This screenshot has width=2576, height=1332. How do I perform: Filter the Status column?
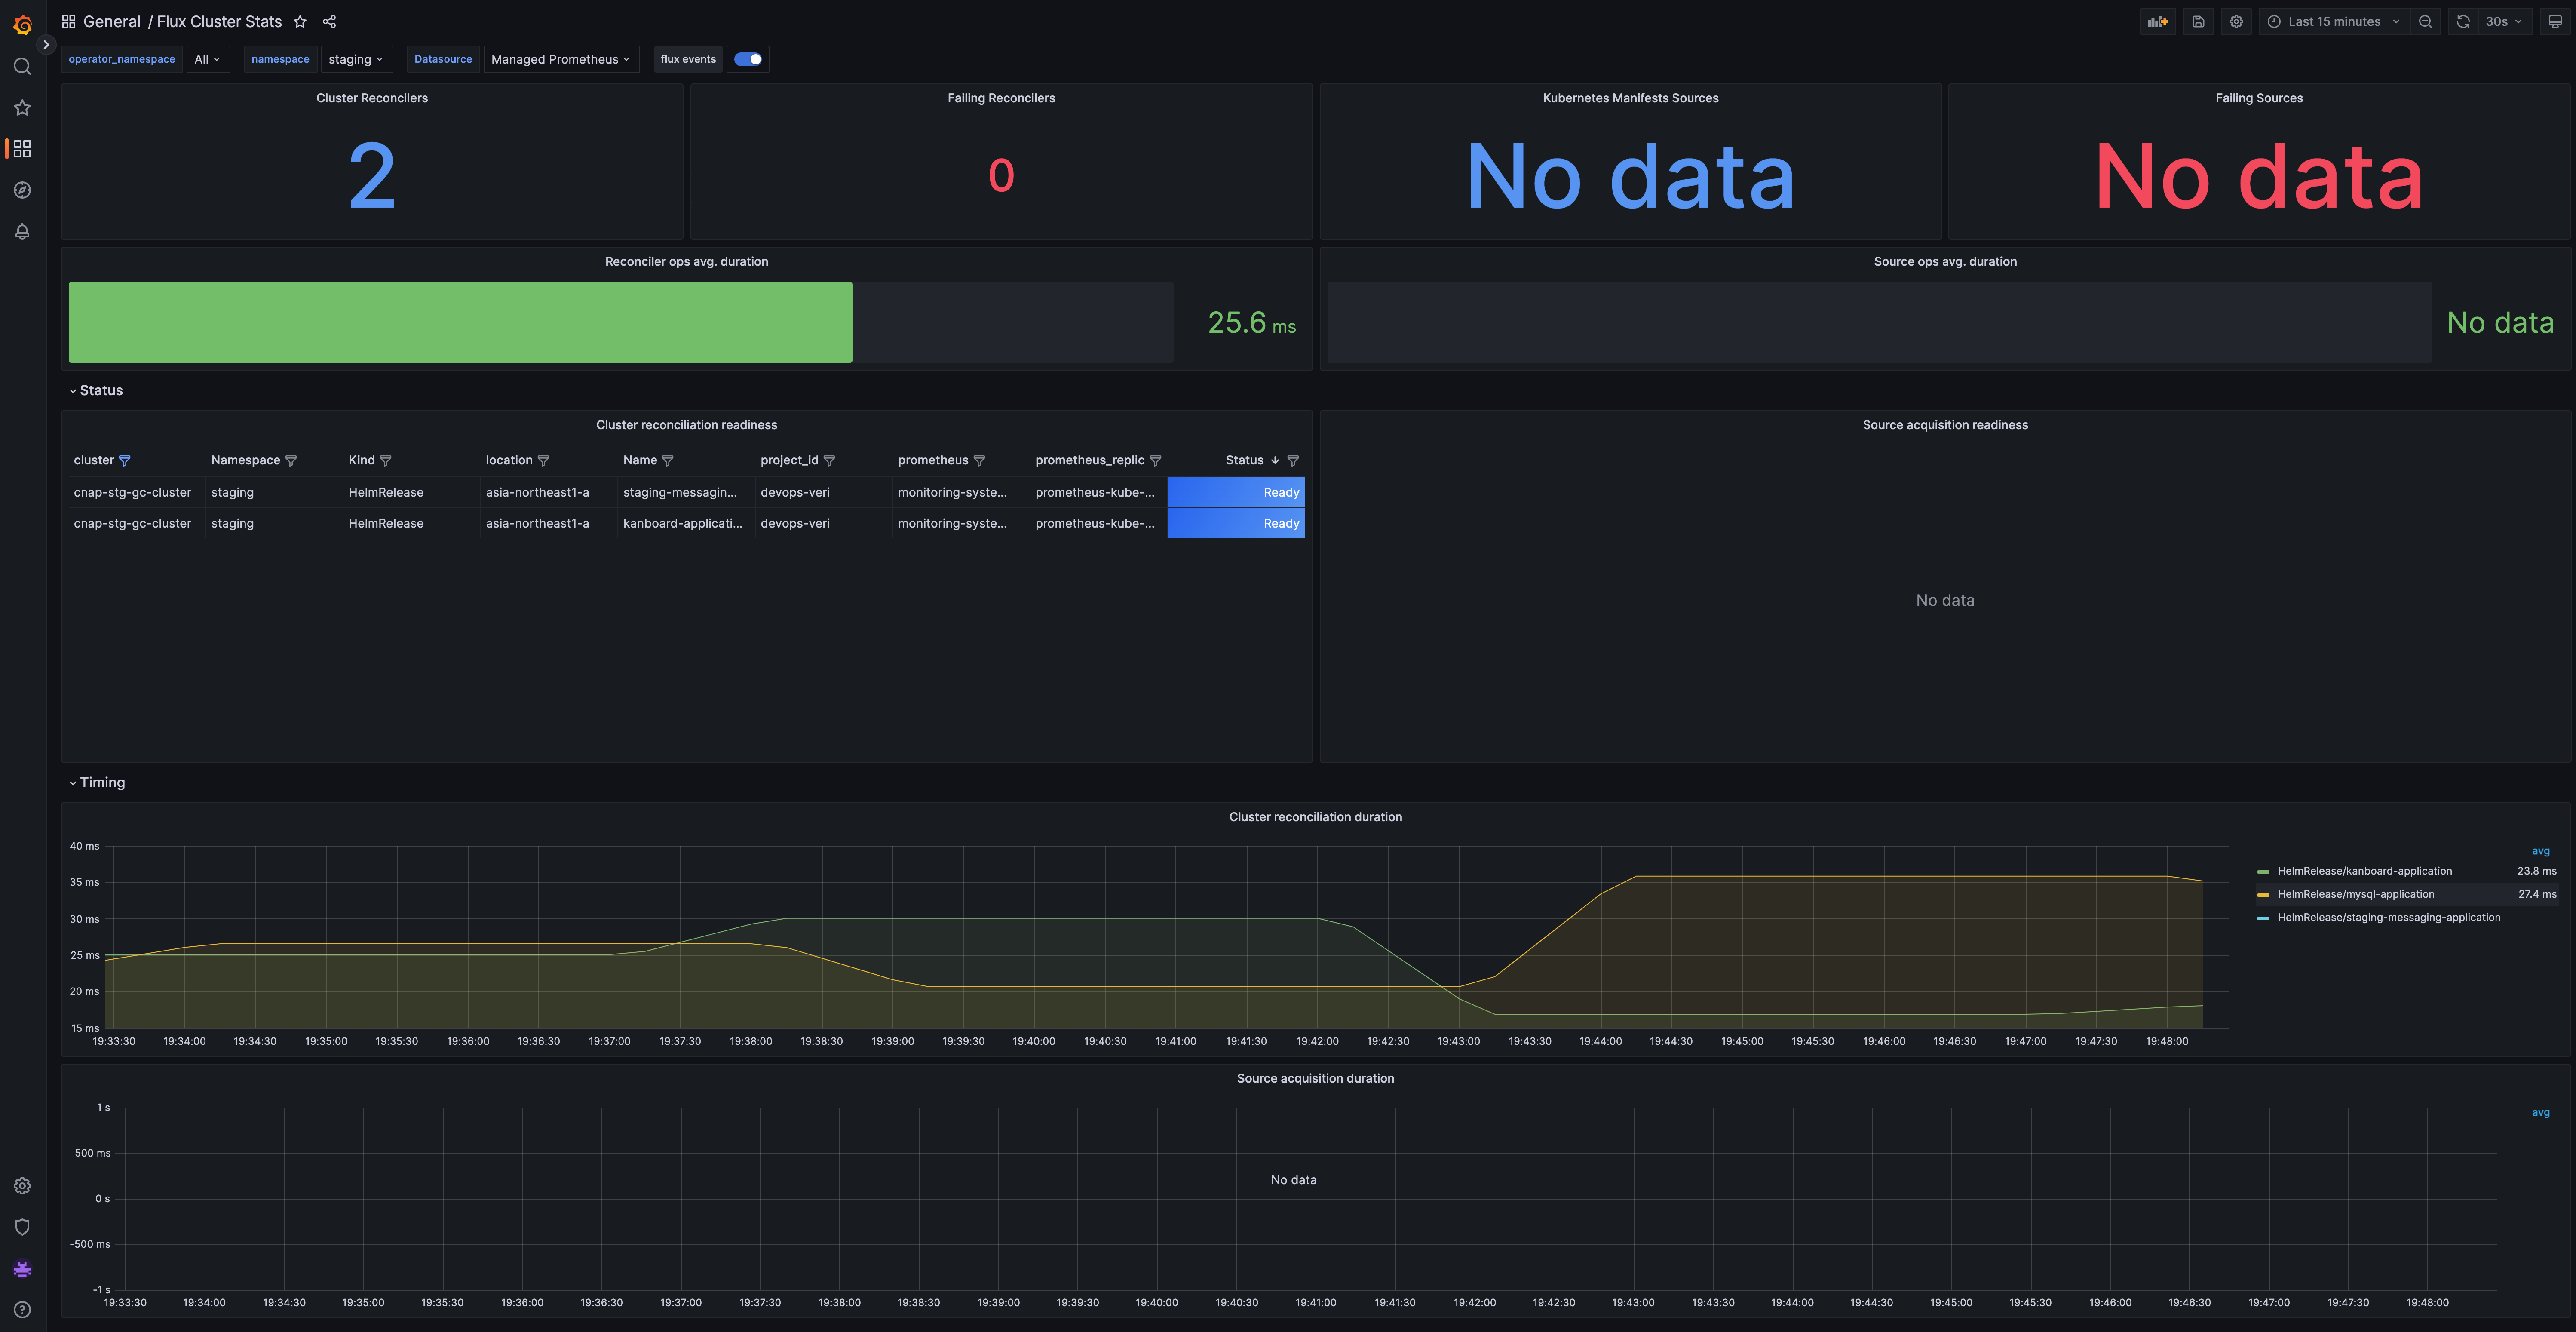1293,461
